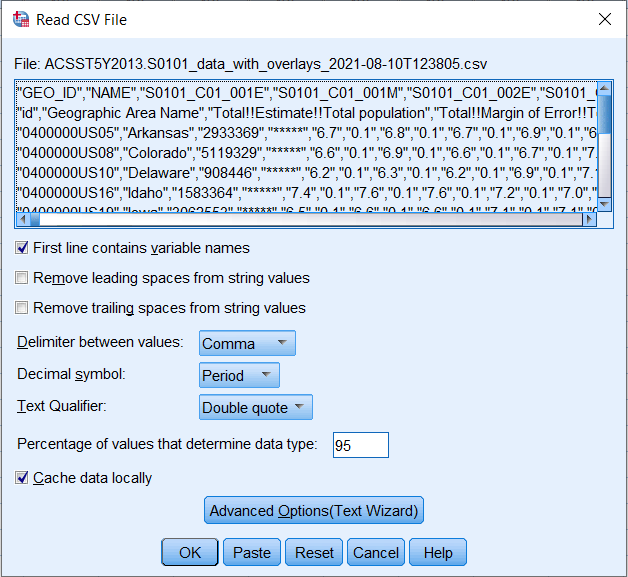The image size is (628, 577).
Task: Enable Remove leading spaces from string values
Action: click(22, 278)
